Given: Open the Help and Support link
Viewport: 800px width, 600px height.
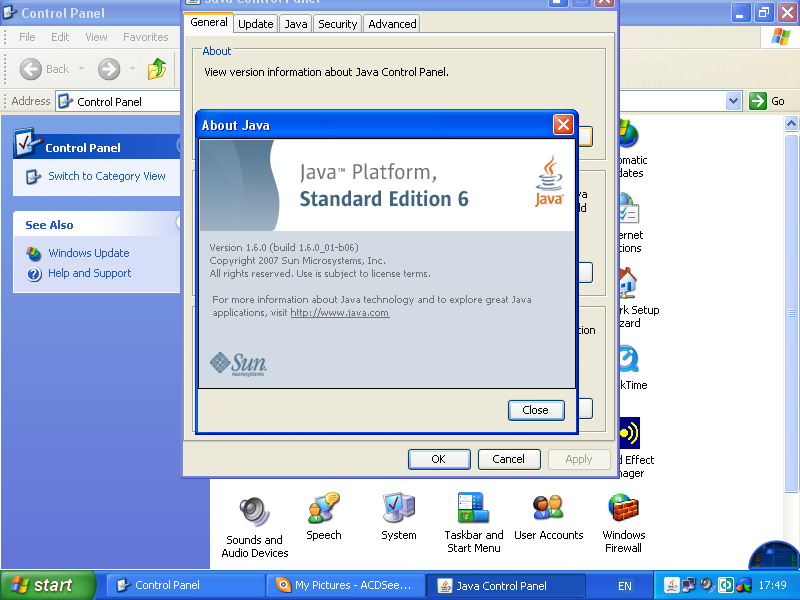Looking at the screenshot, I should coord(89,273).
